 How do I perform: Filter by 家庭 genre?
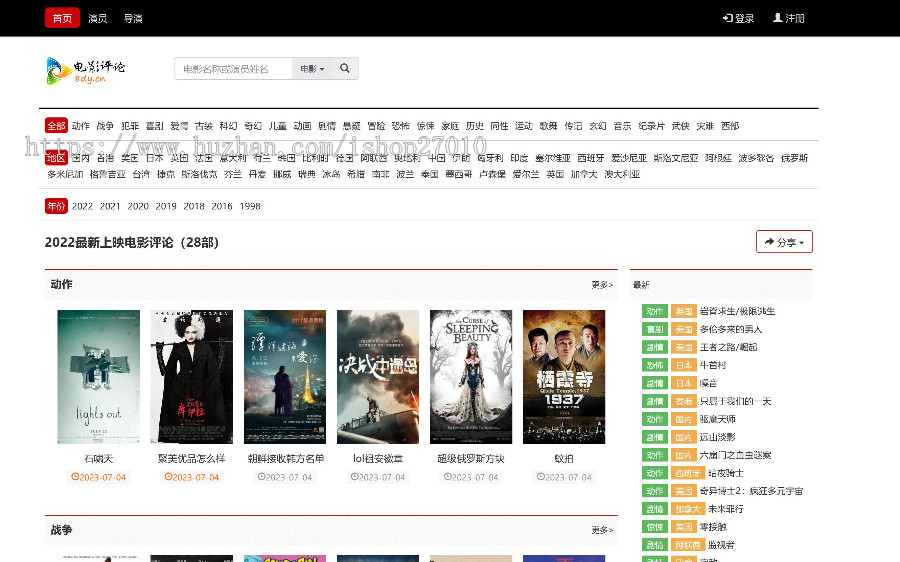pos(450,126)
